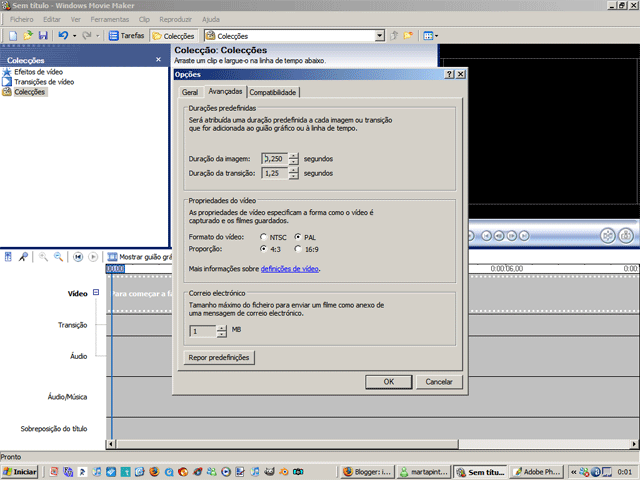Screen dimensions: 640x480
Task: Switch to the Compatibilidade tab
Action: [273, 92]
